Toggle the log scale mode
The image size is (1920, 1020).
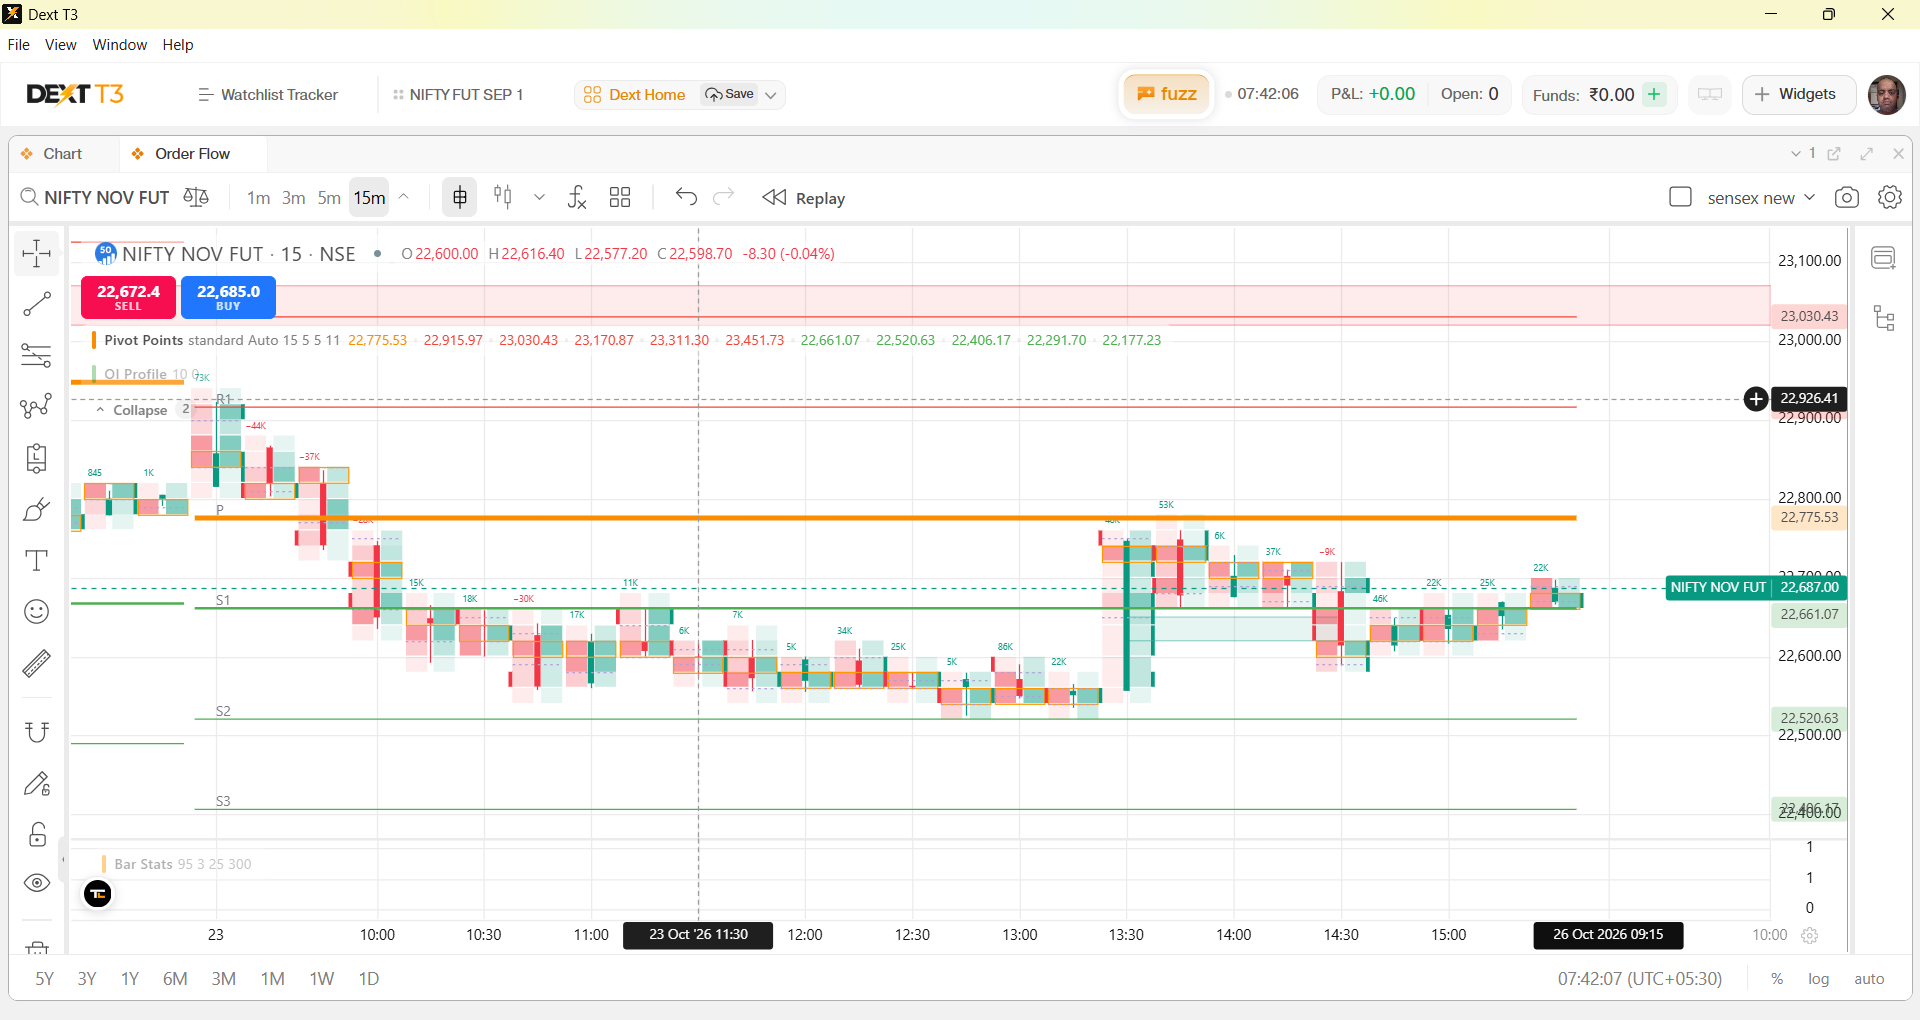(x=1818, y=979)
